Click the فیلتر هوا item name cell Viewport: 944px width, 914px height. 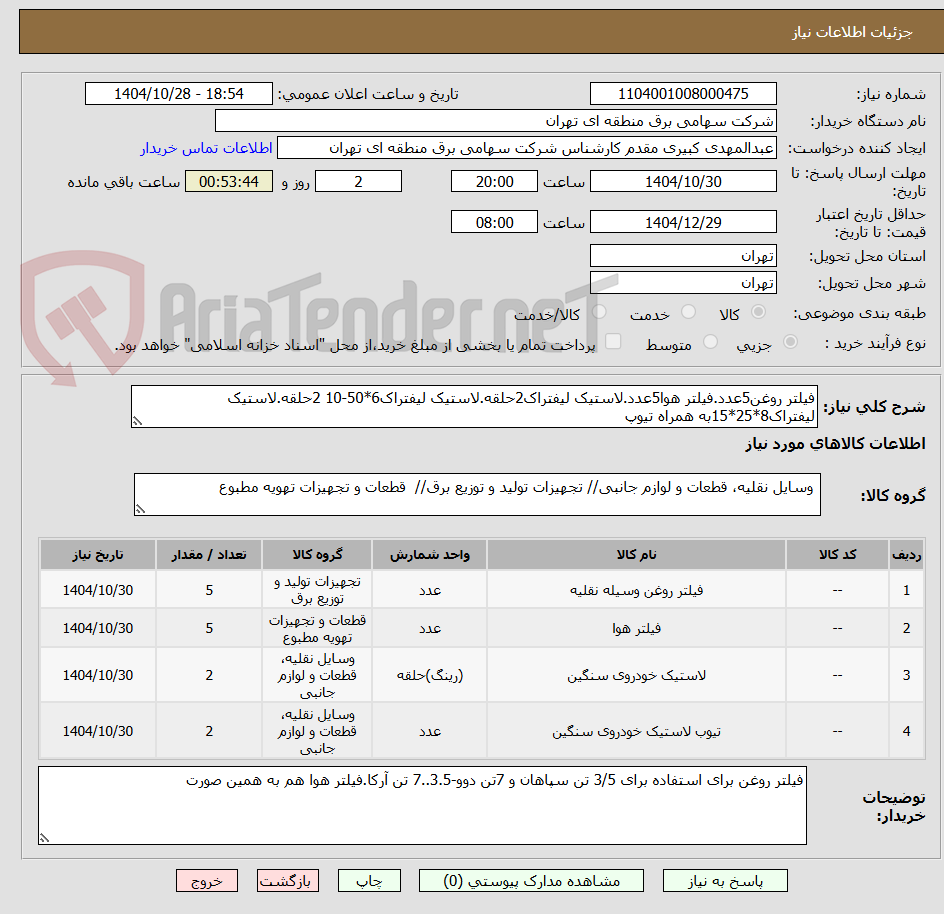(x=636, y=628)
